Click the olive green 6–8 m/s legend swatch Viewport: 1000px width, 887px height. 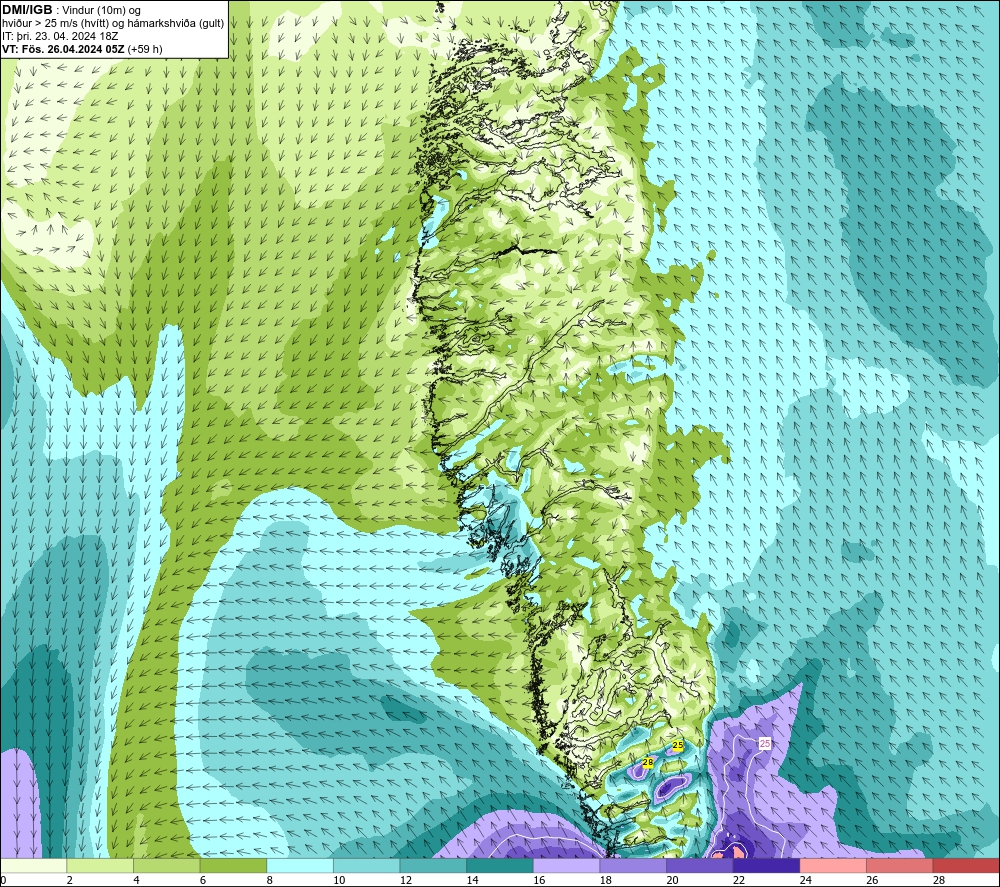pyautogui.click(x=233, y=866)
